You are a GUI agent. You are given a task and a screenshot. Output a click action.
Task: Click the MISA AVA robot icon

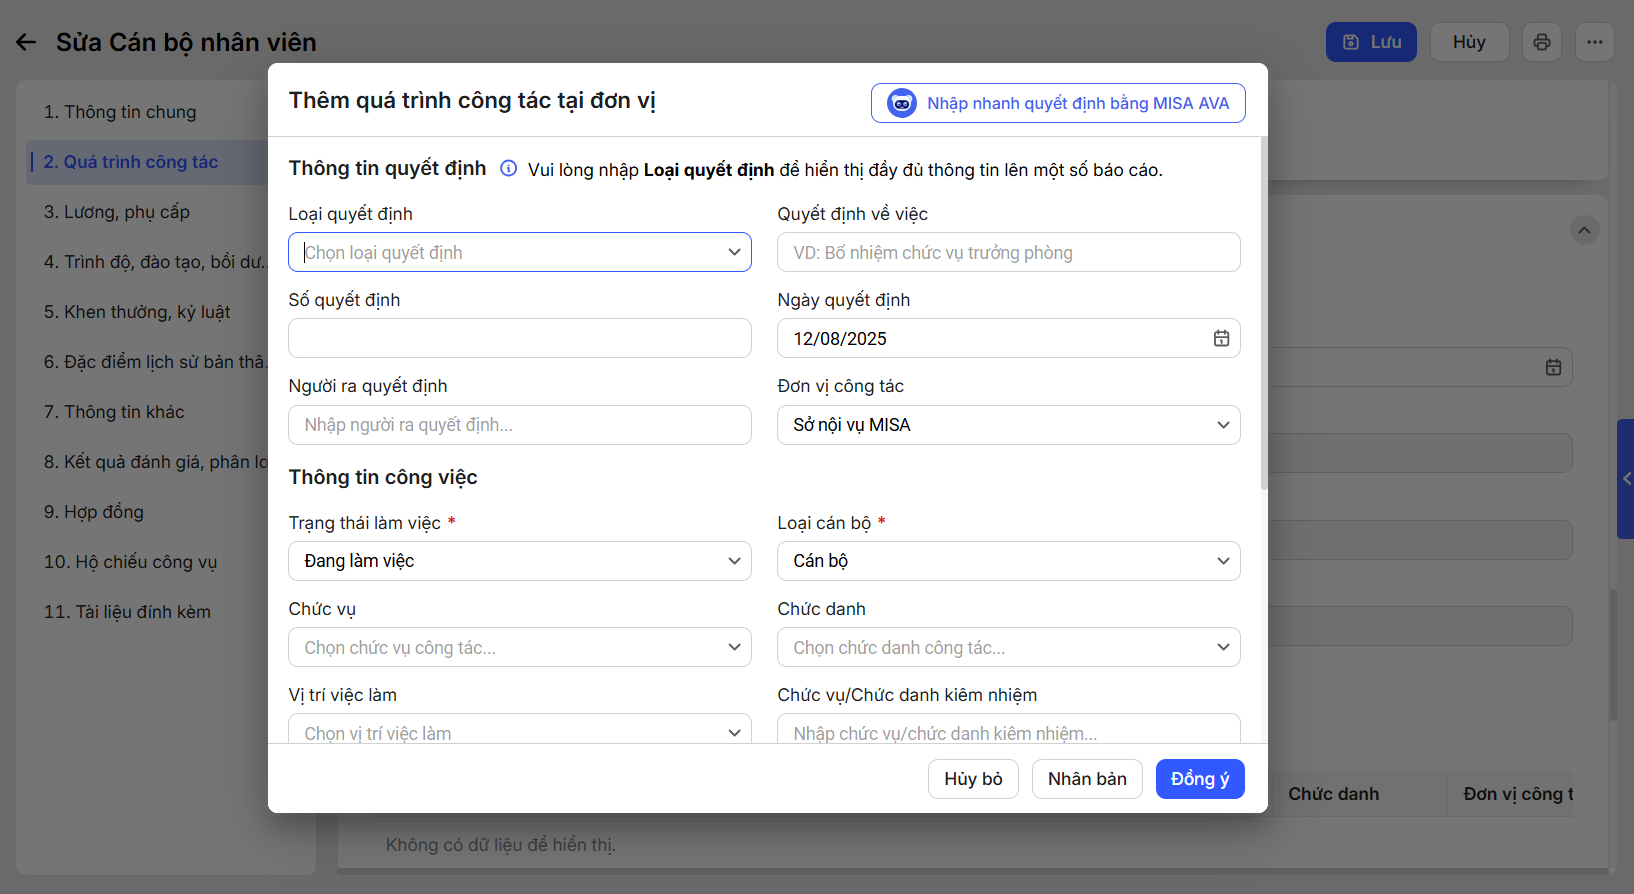[x=901, y=103]
